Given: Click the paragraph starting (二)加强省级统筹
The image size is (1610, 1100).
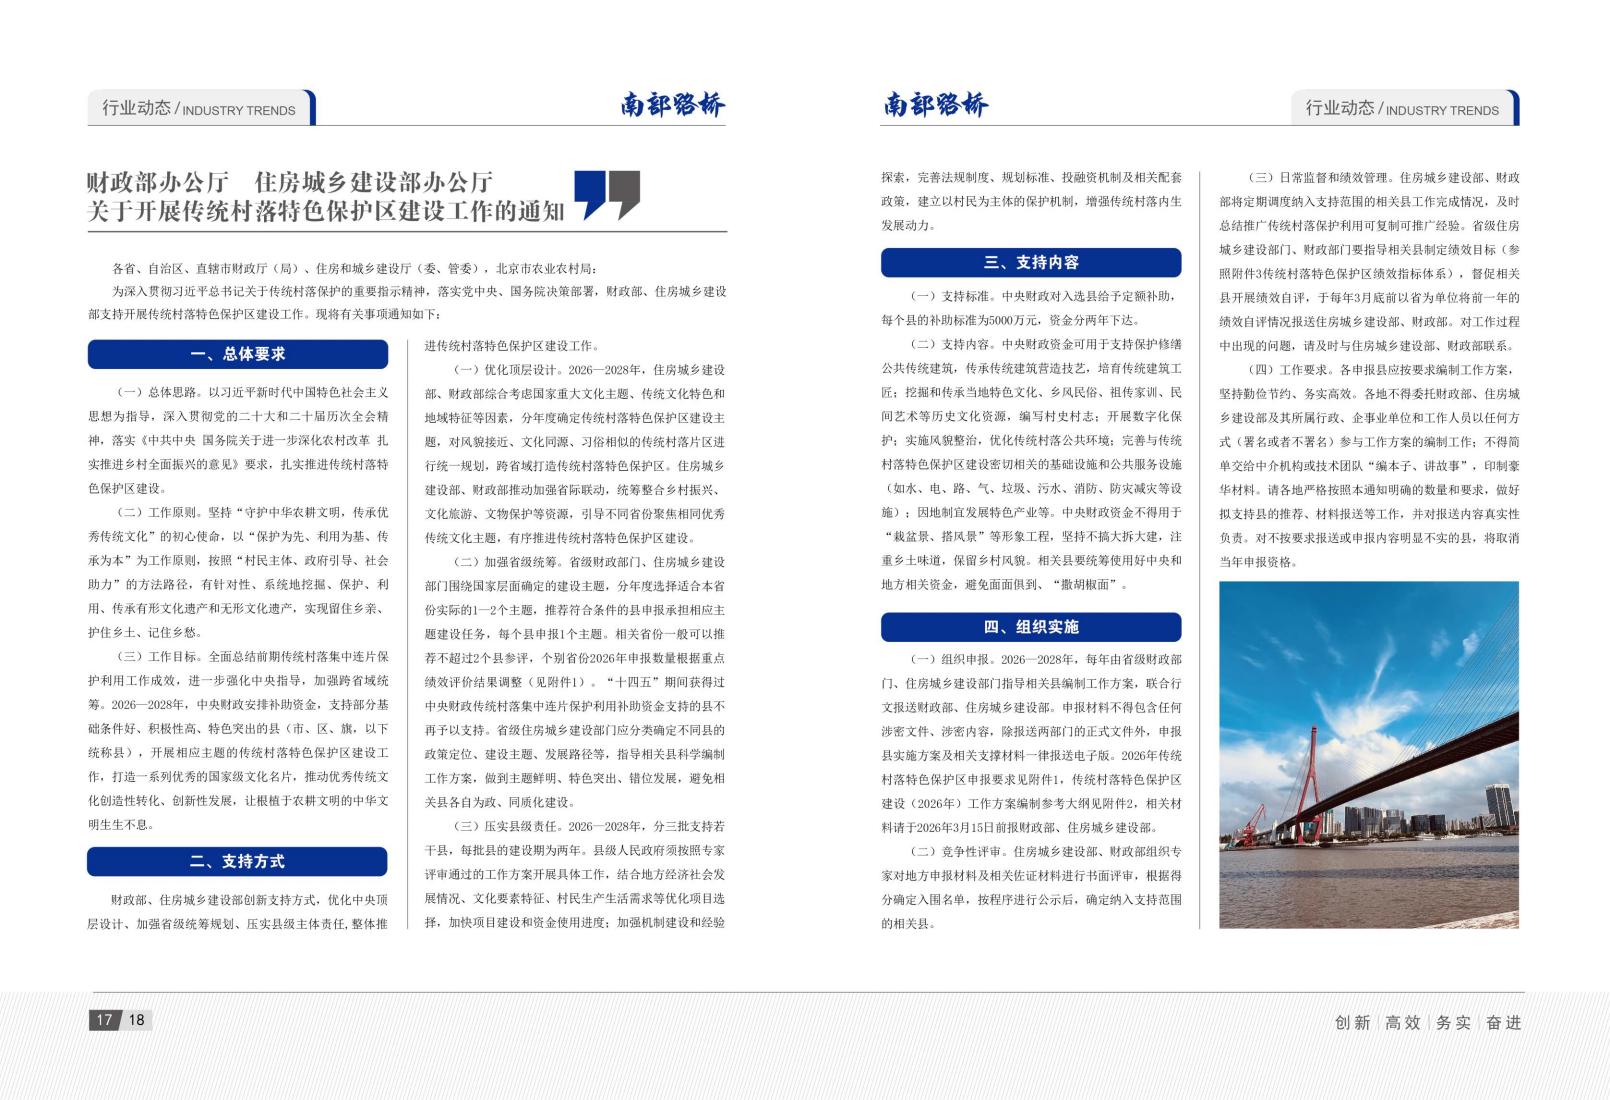Looking at the screenshot, I should [x=575, y=682].
